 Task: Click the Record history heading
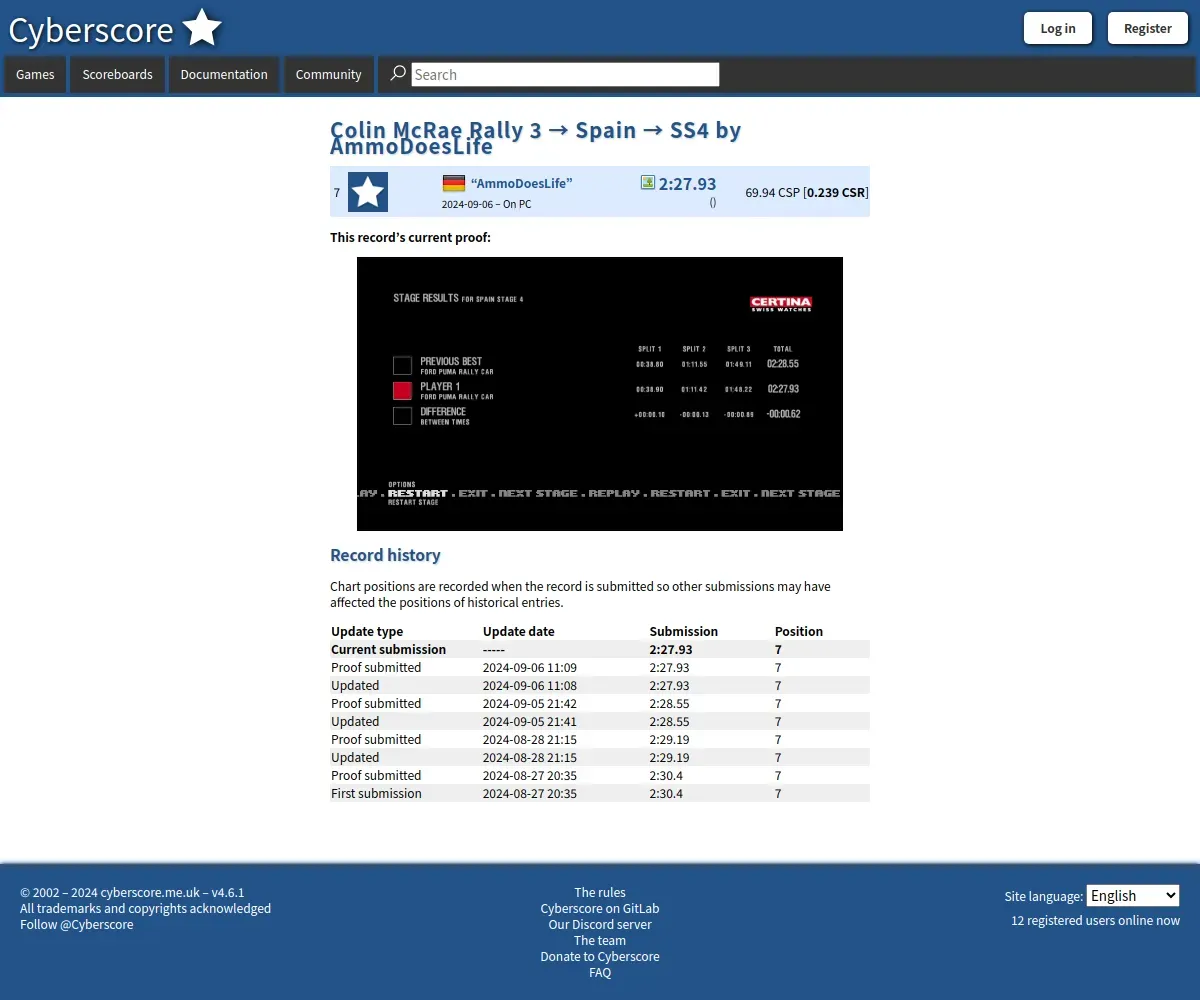click(385, 555)
